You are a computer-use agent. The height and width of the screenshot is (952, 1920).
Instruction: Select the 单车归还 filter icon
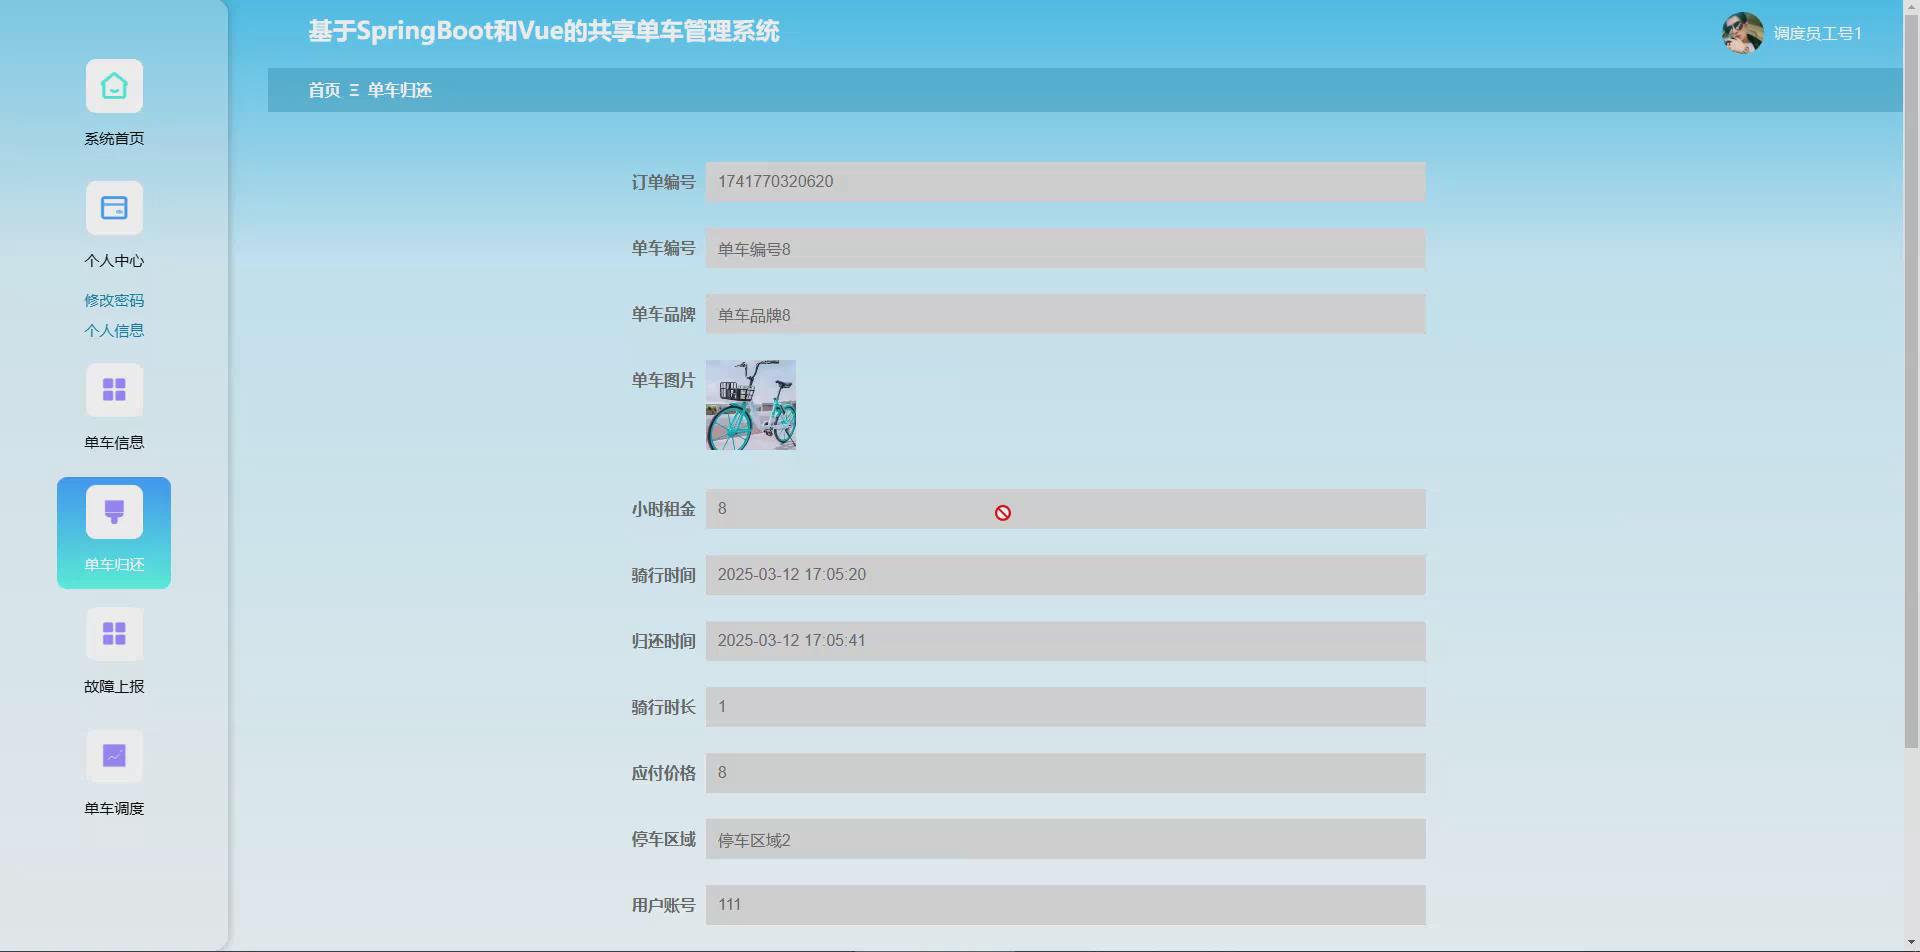tap(113, 511)
